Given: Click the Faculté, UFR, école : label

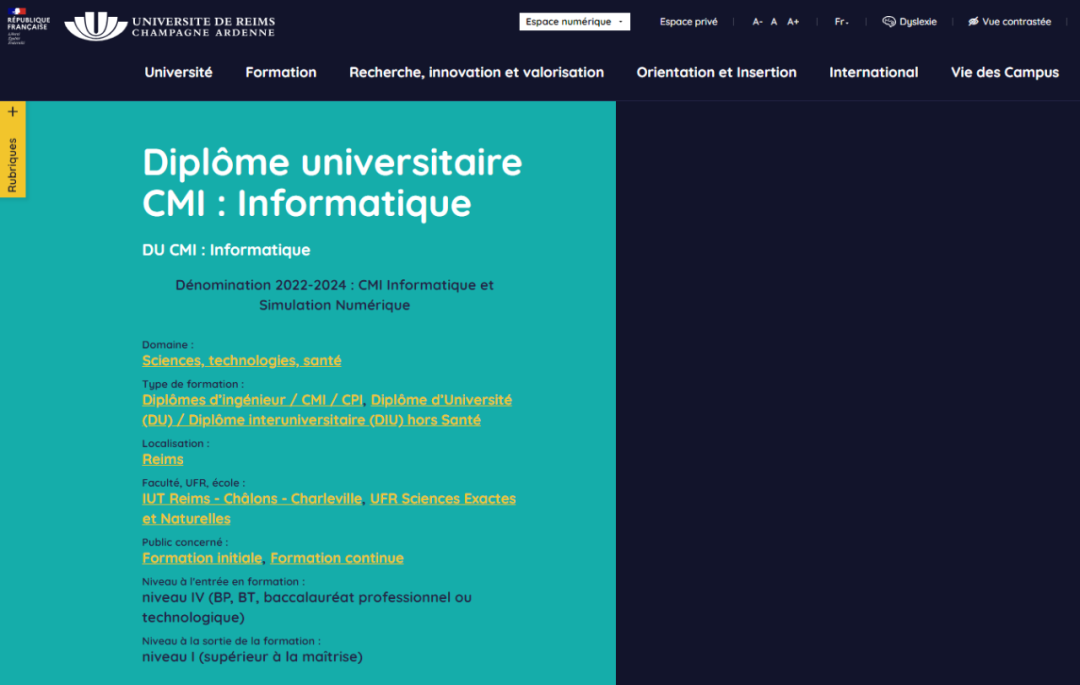Looking at the screenshot, I should coord(194,483).
